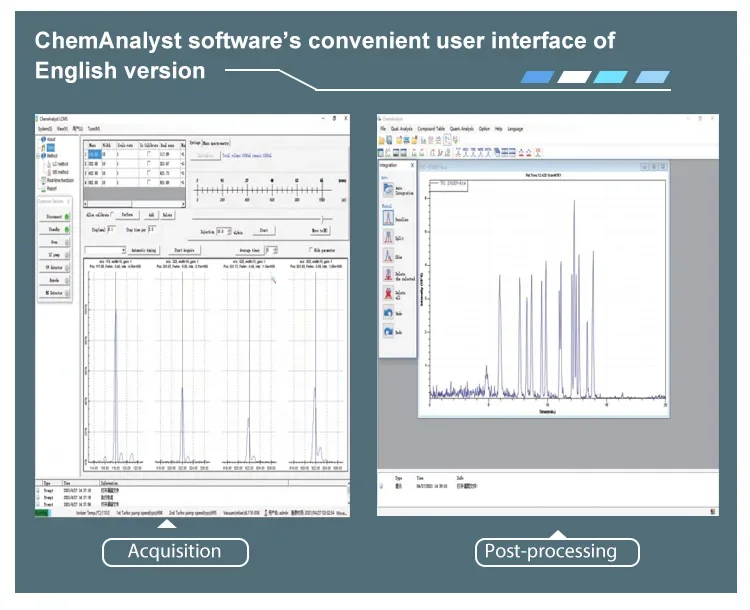The height and width of the screenshot is (610, 750).
Task: Open the View menu in acquisition window
Action: tap(62, 129)
